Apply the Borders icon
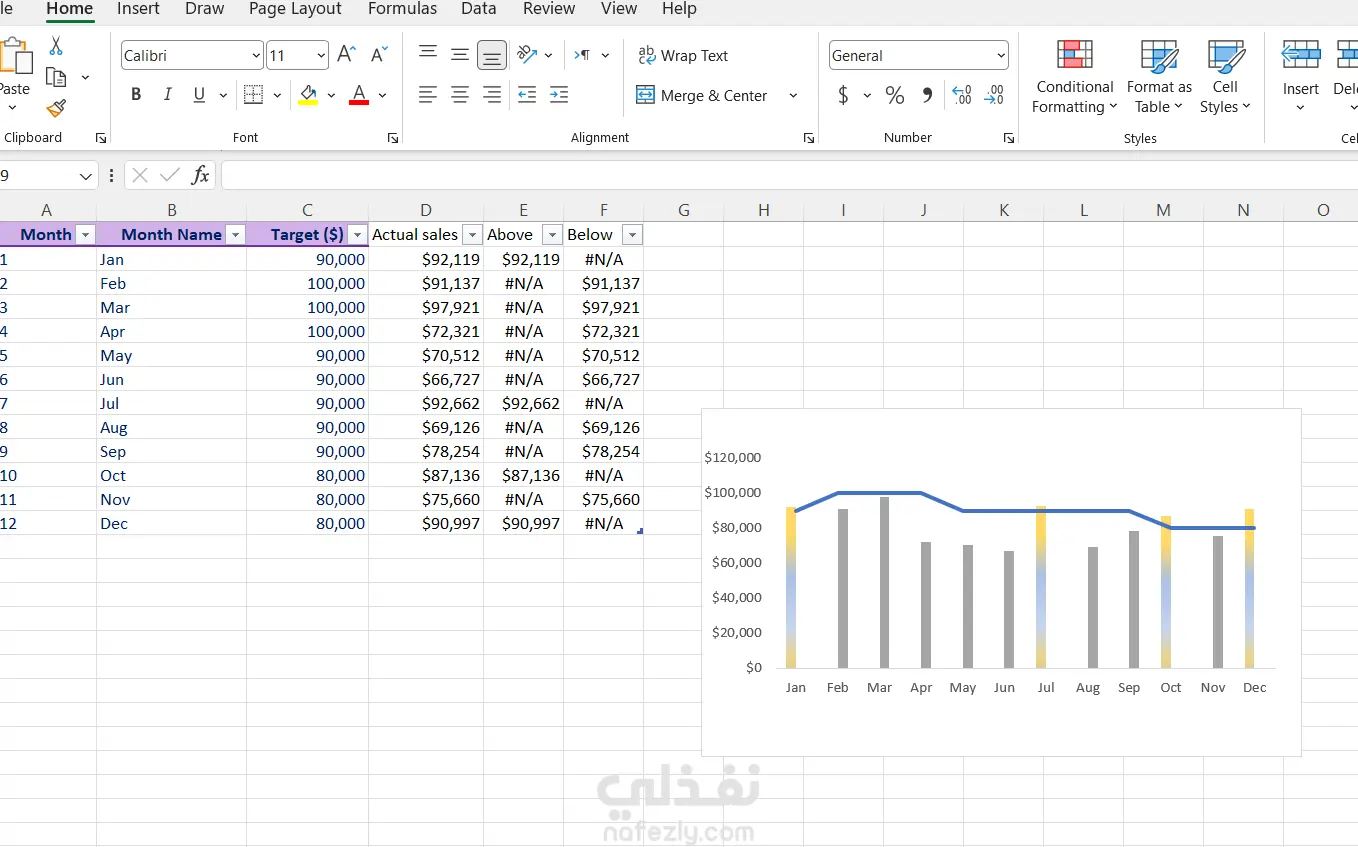This screenshot has width=1358, height=847. click(x=253, y=95)
